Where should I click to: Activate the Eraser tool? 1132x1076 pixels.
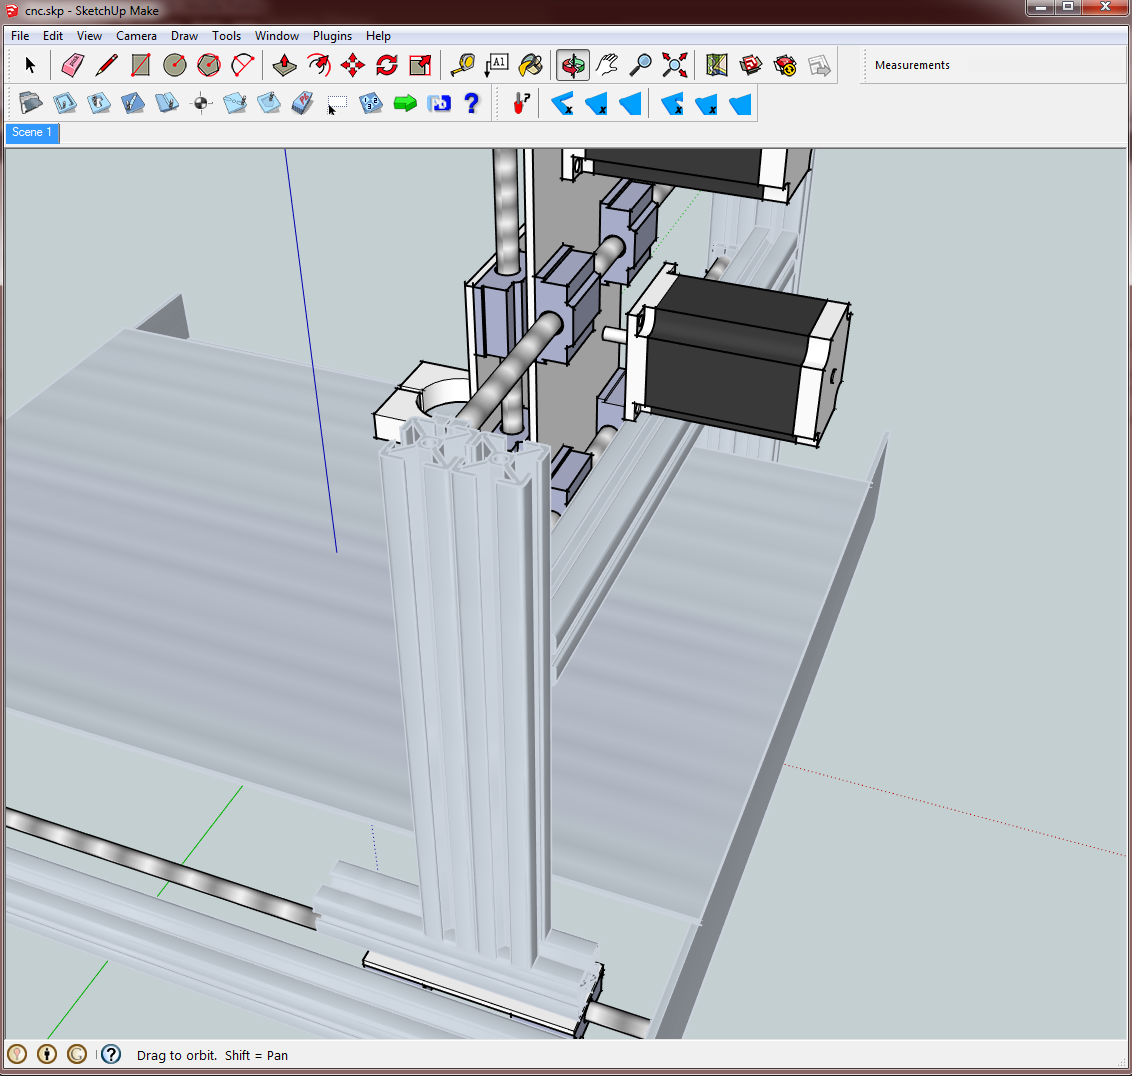point(71,64)
